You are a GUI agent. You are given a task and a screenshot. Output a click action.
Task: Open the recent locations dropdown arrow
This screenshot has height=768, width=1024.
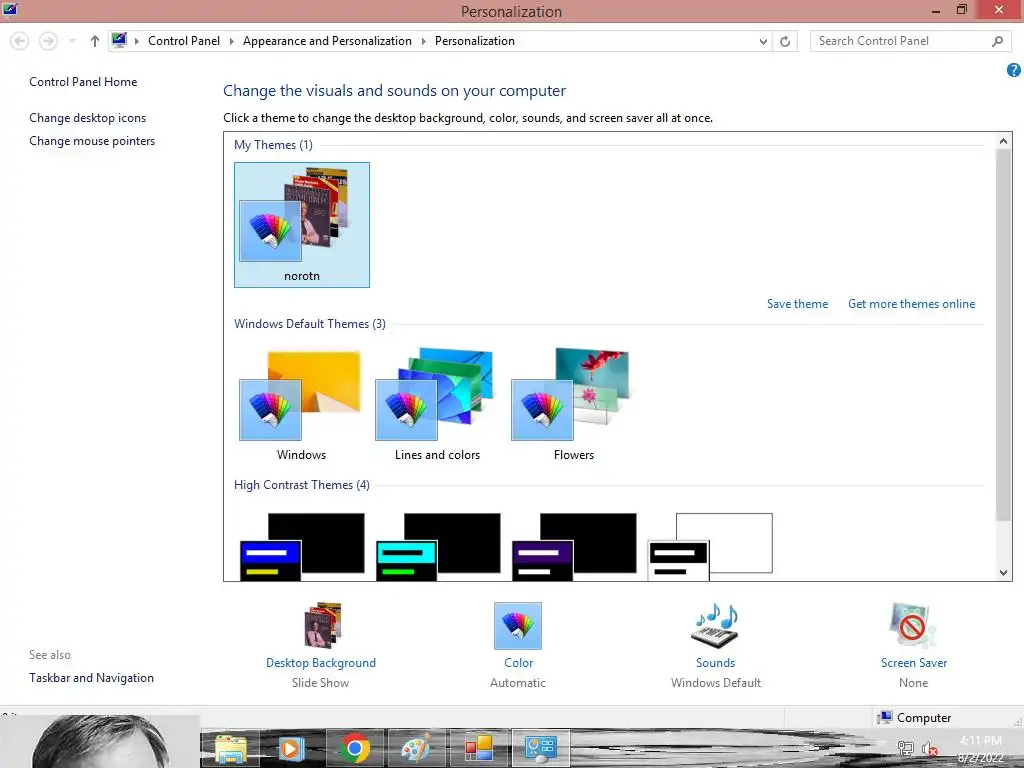[x=72, y=41]
